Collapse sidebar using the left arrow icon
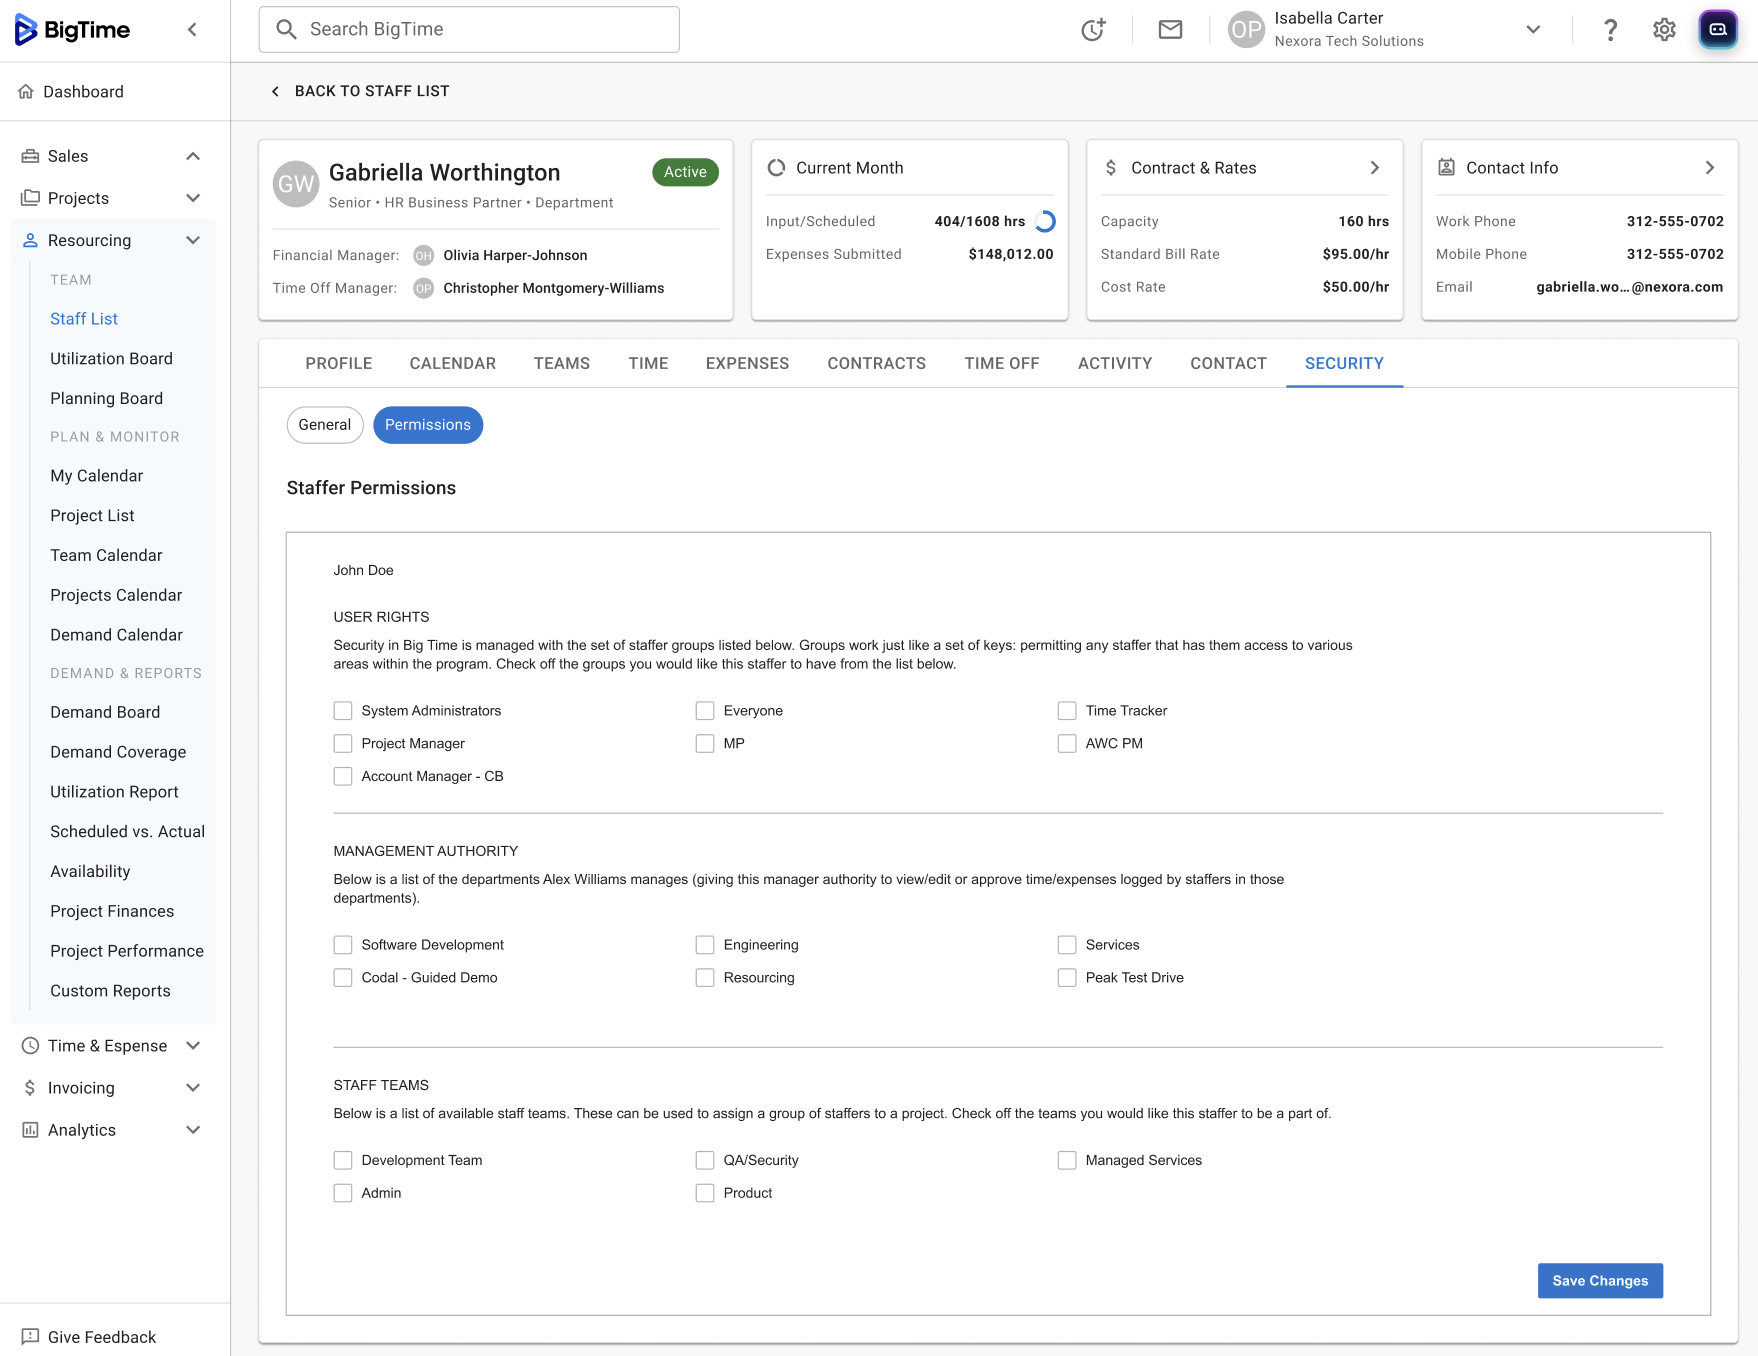The height and width of the screenshot is (1356, 1758). [x=192, y=30]
